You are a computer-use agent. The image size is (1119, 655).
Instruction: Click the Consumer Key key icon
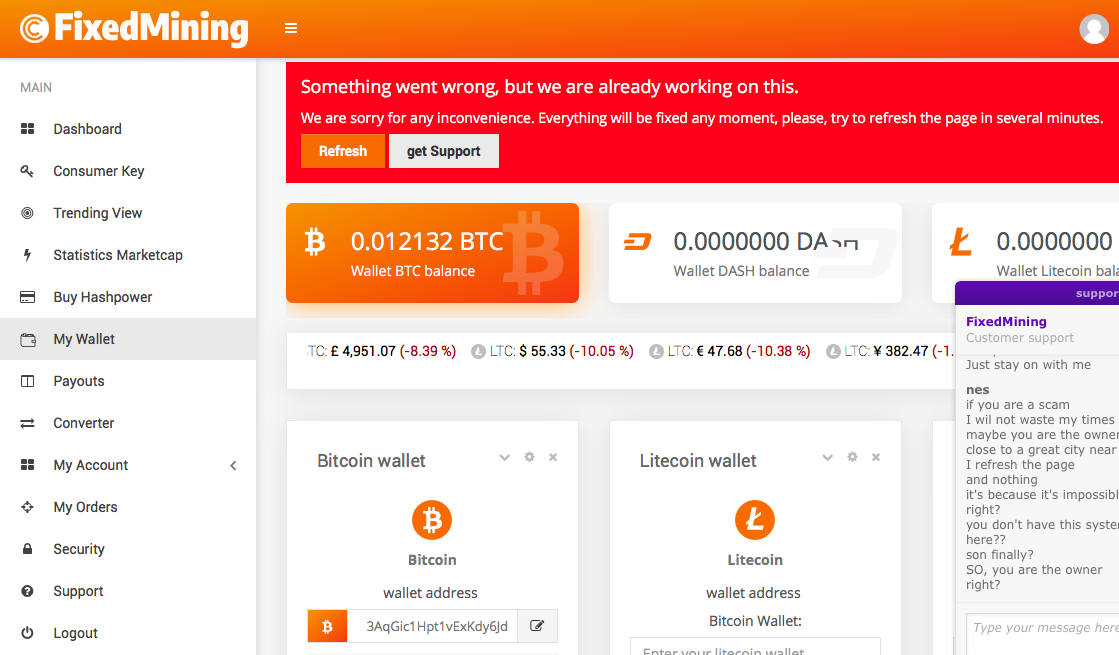click(27, 171)
